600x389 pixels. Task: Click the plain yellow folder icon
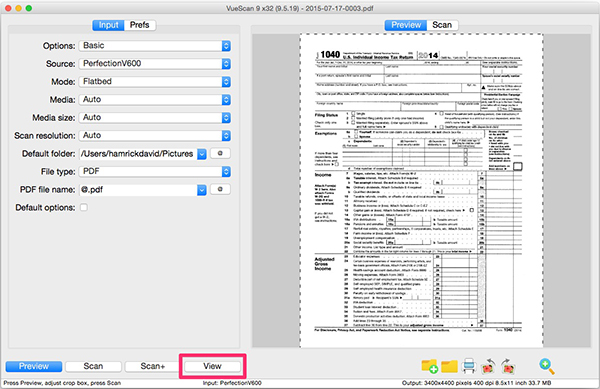click(x=449, y=366)
